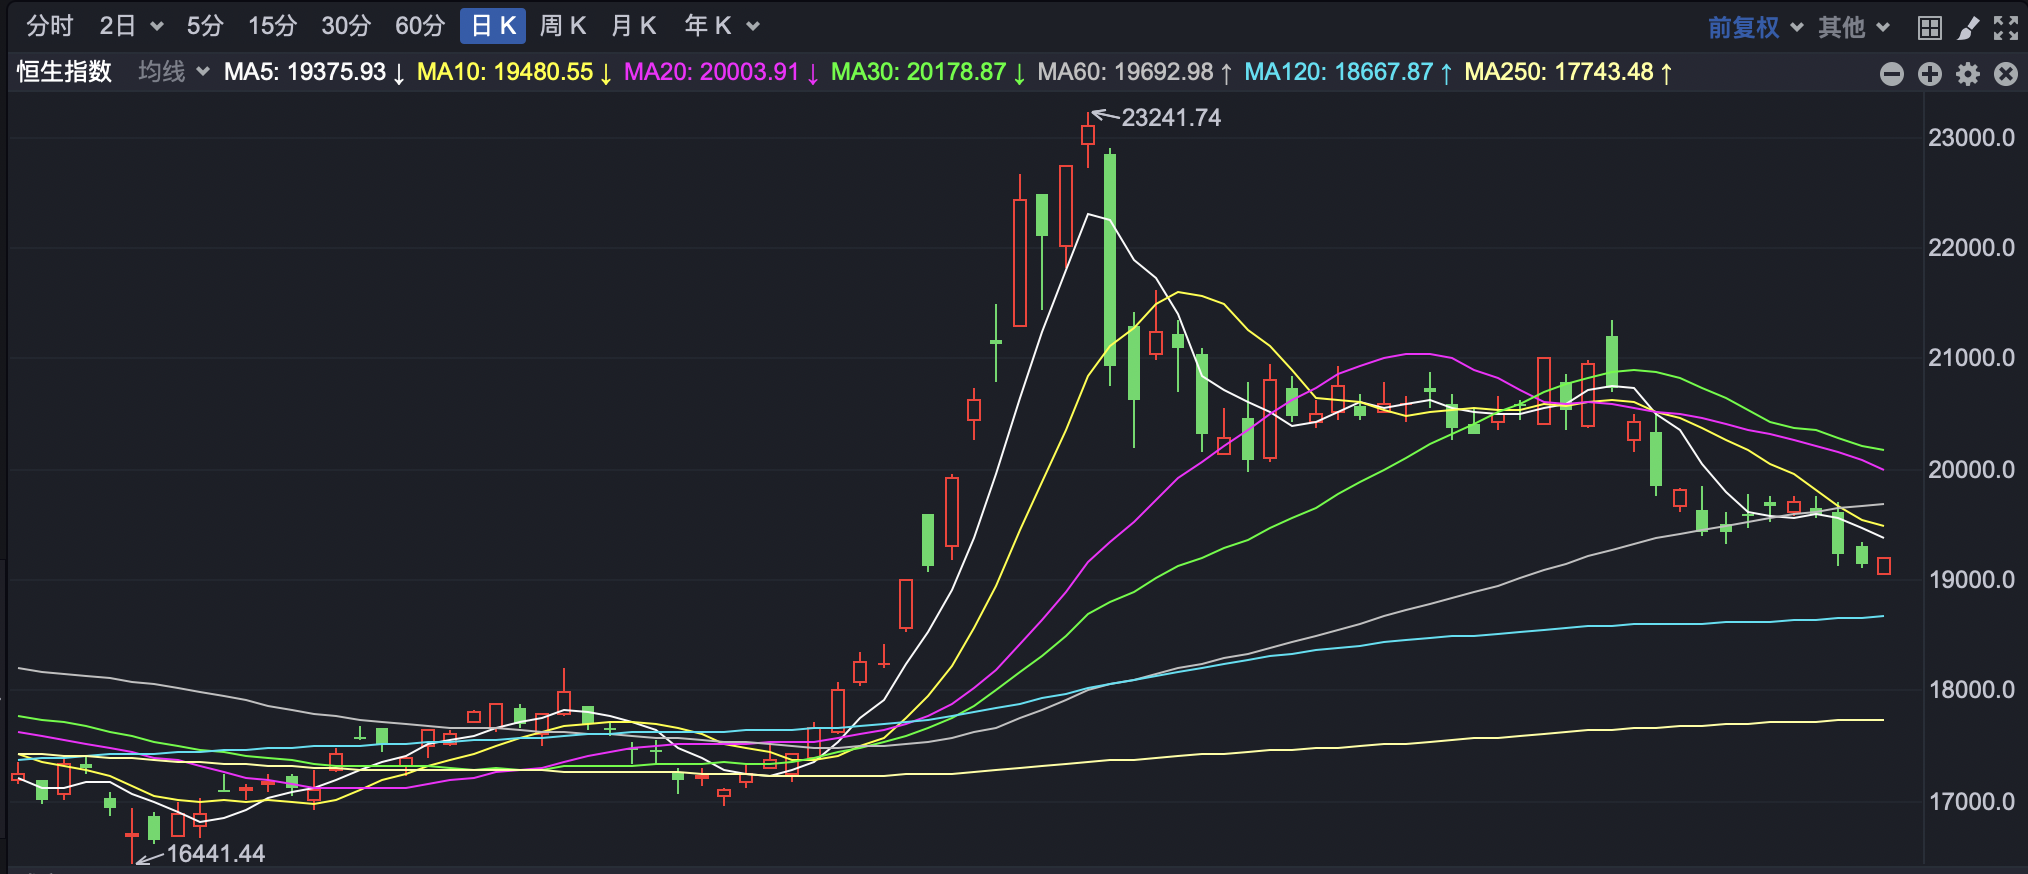Expand the 2日 dropdown arrow

[157, 27]
